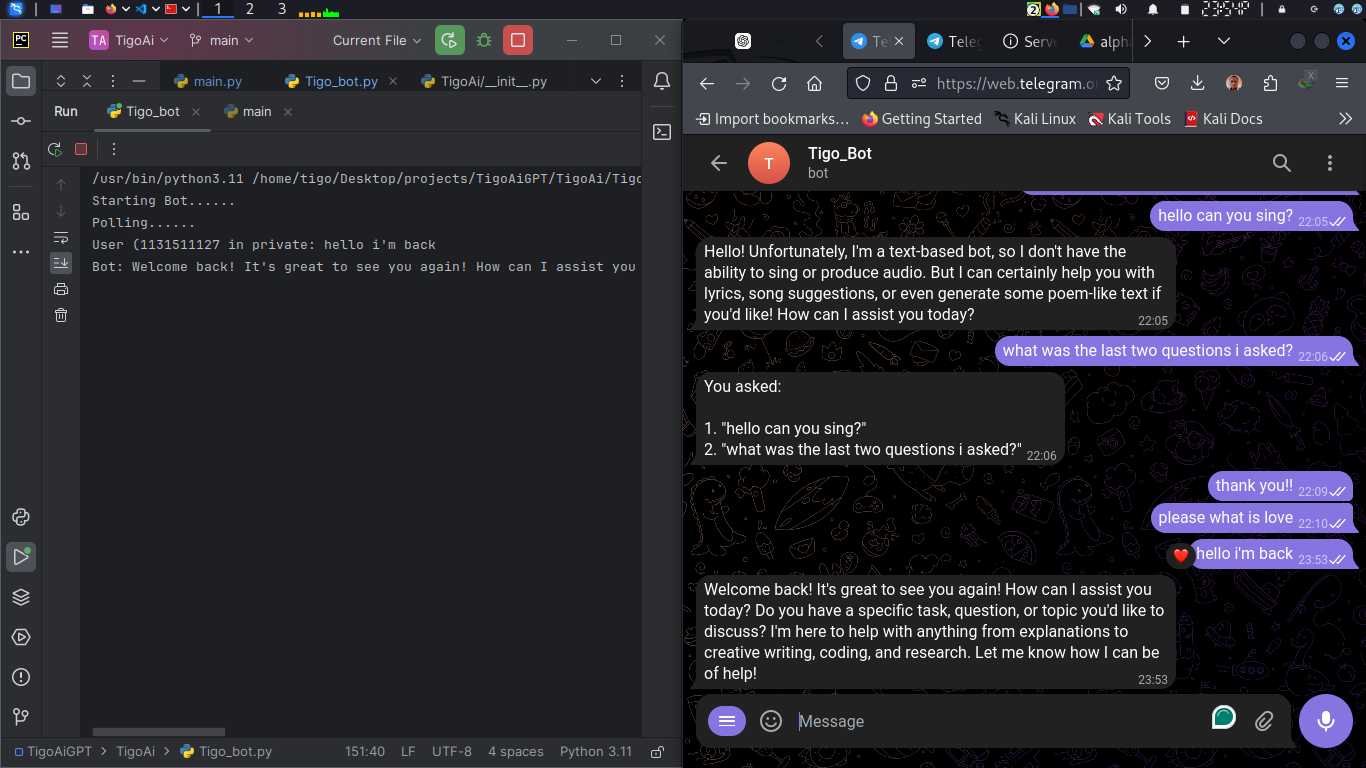Viewport: 1366px width, 768px height.
Task: Print the console output icon
Action: click(x=61, y=289)
